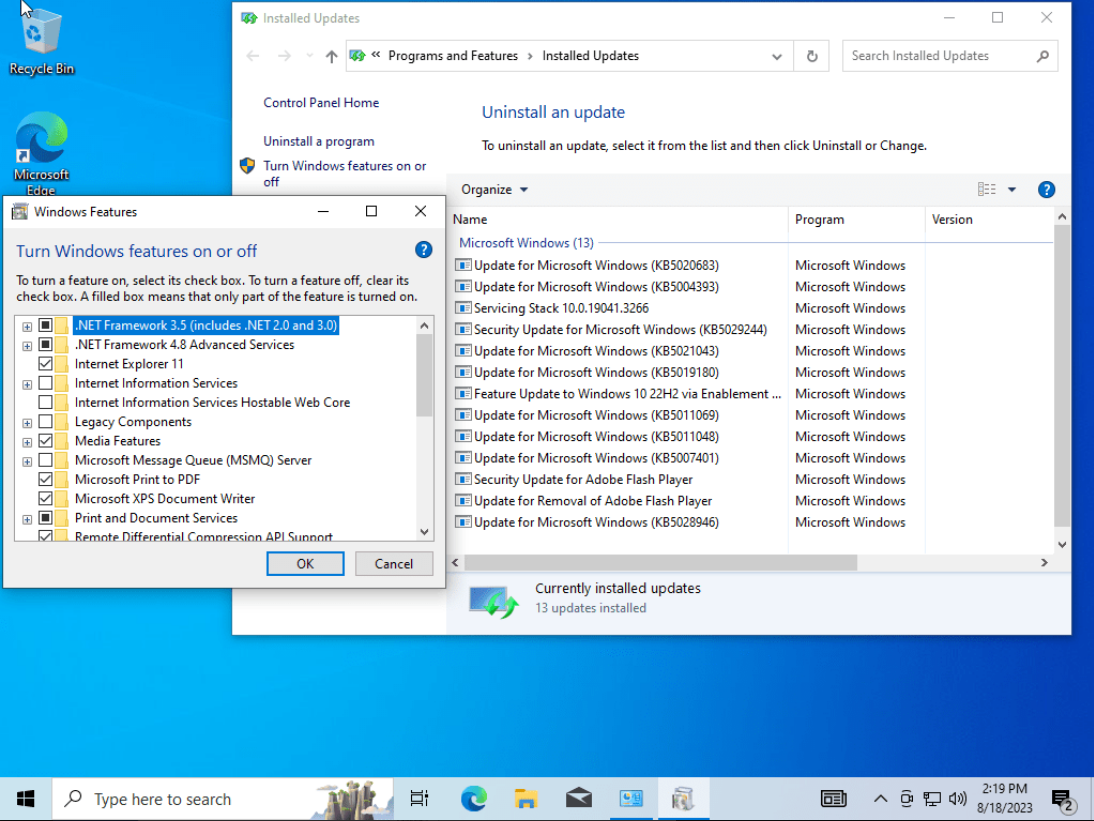This screenshot has height=821, width=1094.
Task: Open recent locations dropdown near navigation arrows
Action: 309,56
